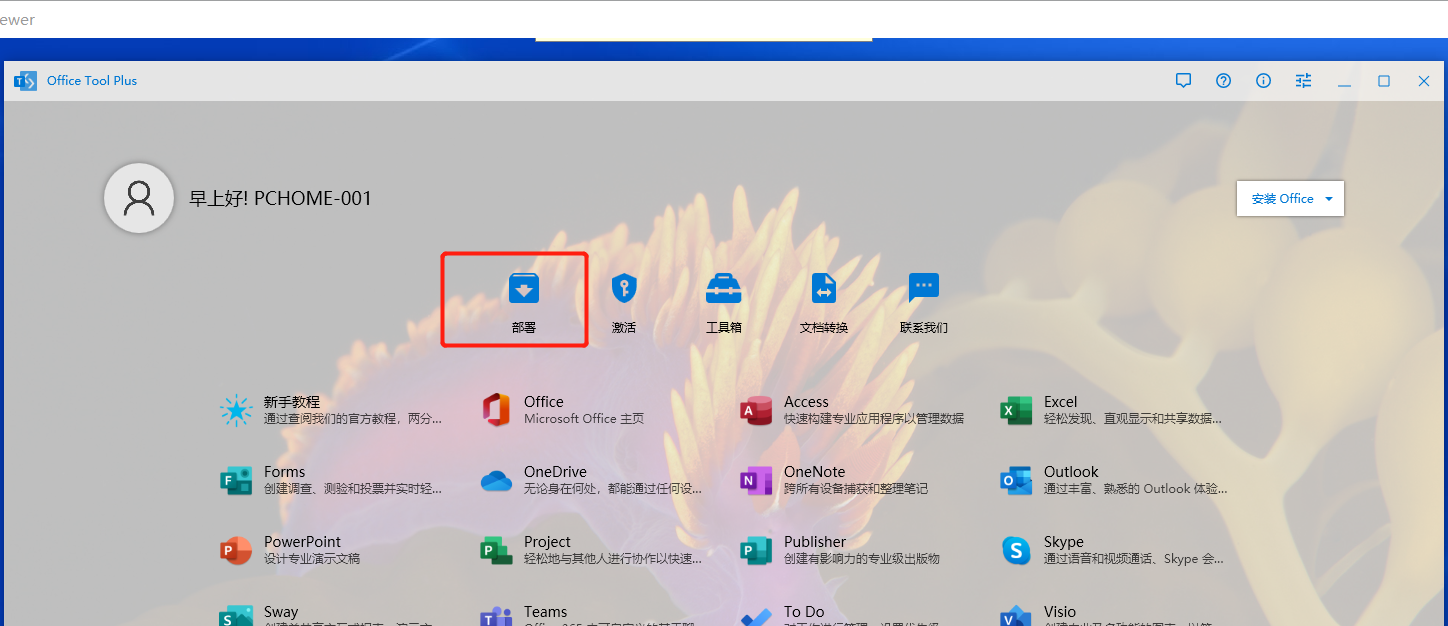This screenshot has height=626, width=1448.
Task: Click the Forms title text
Action: click(285, 472)
